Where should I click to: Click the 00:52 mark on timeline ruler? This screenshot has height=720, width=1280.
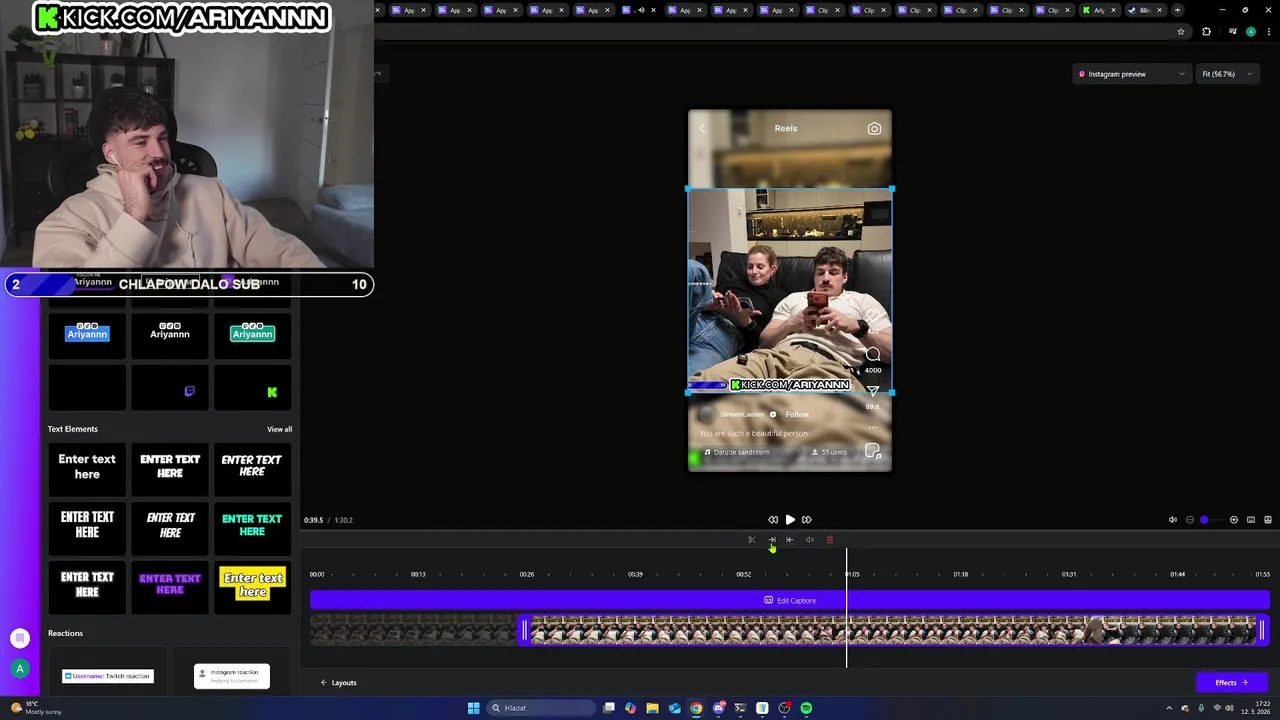pos(743,574)
